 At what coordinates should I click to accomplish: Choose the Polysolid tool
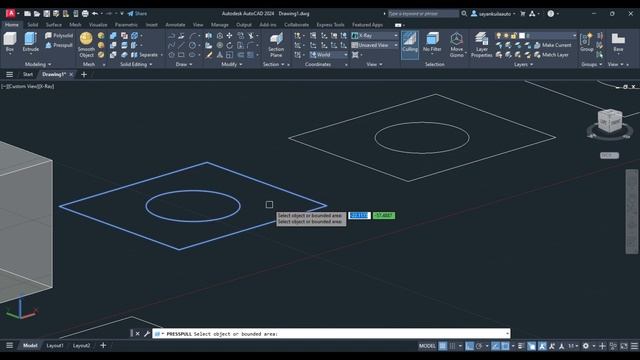(59, 36)
